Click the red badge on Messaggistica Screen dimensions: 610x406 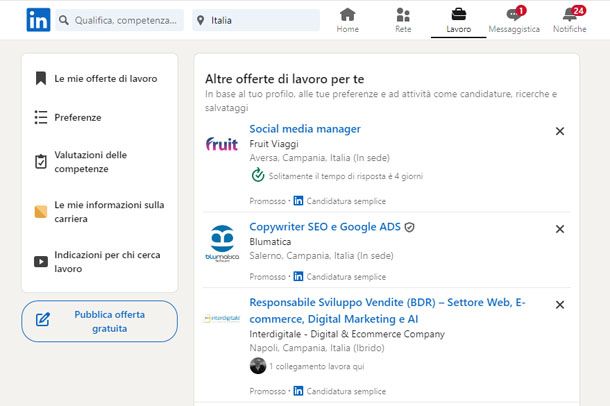(521, 10)
